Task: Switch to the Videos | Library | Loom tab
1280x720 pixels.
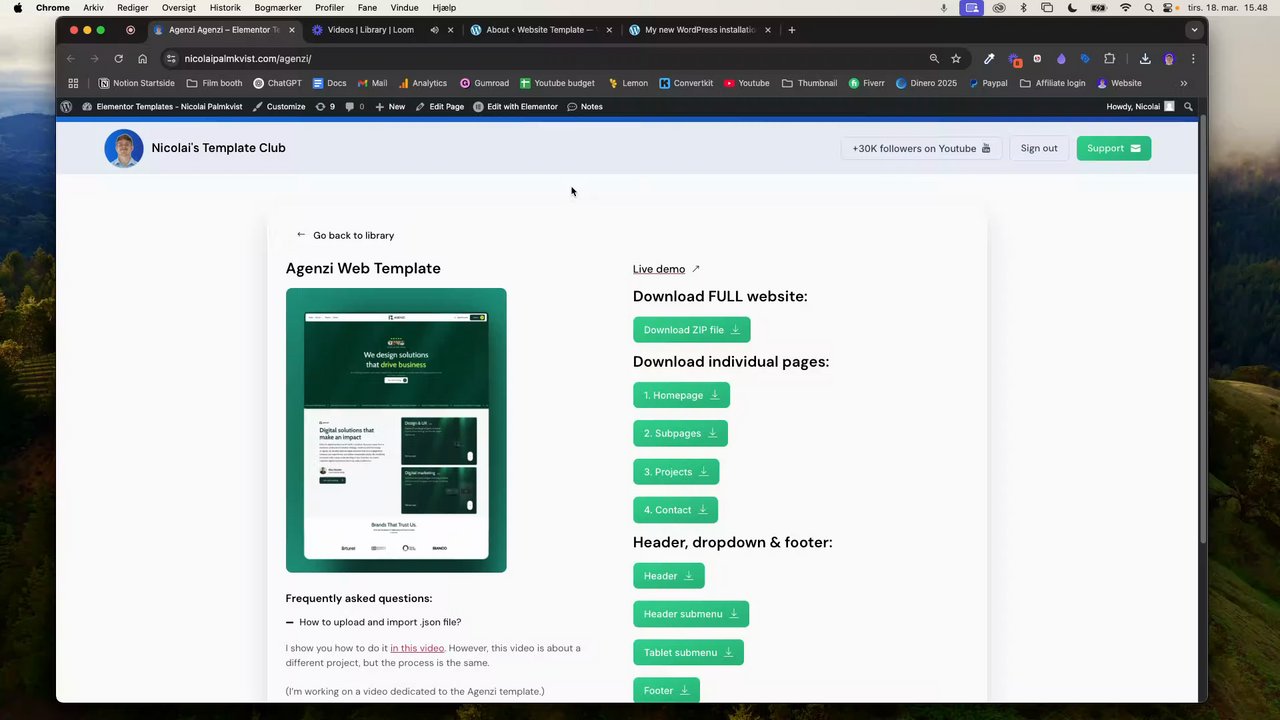Action: pyautogui.click(x=370, y=30)
